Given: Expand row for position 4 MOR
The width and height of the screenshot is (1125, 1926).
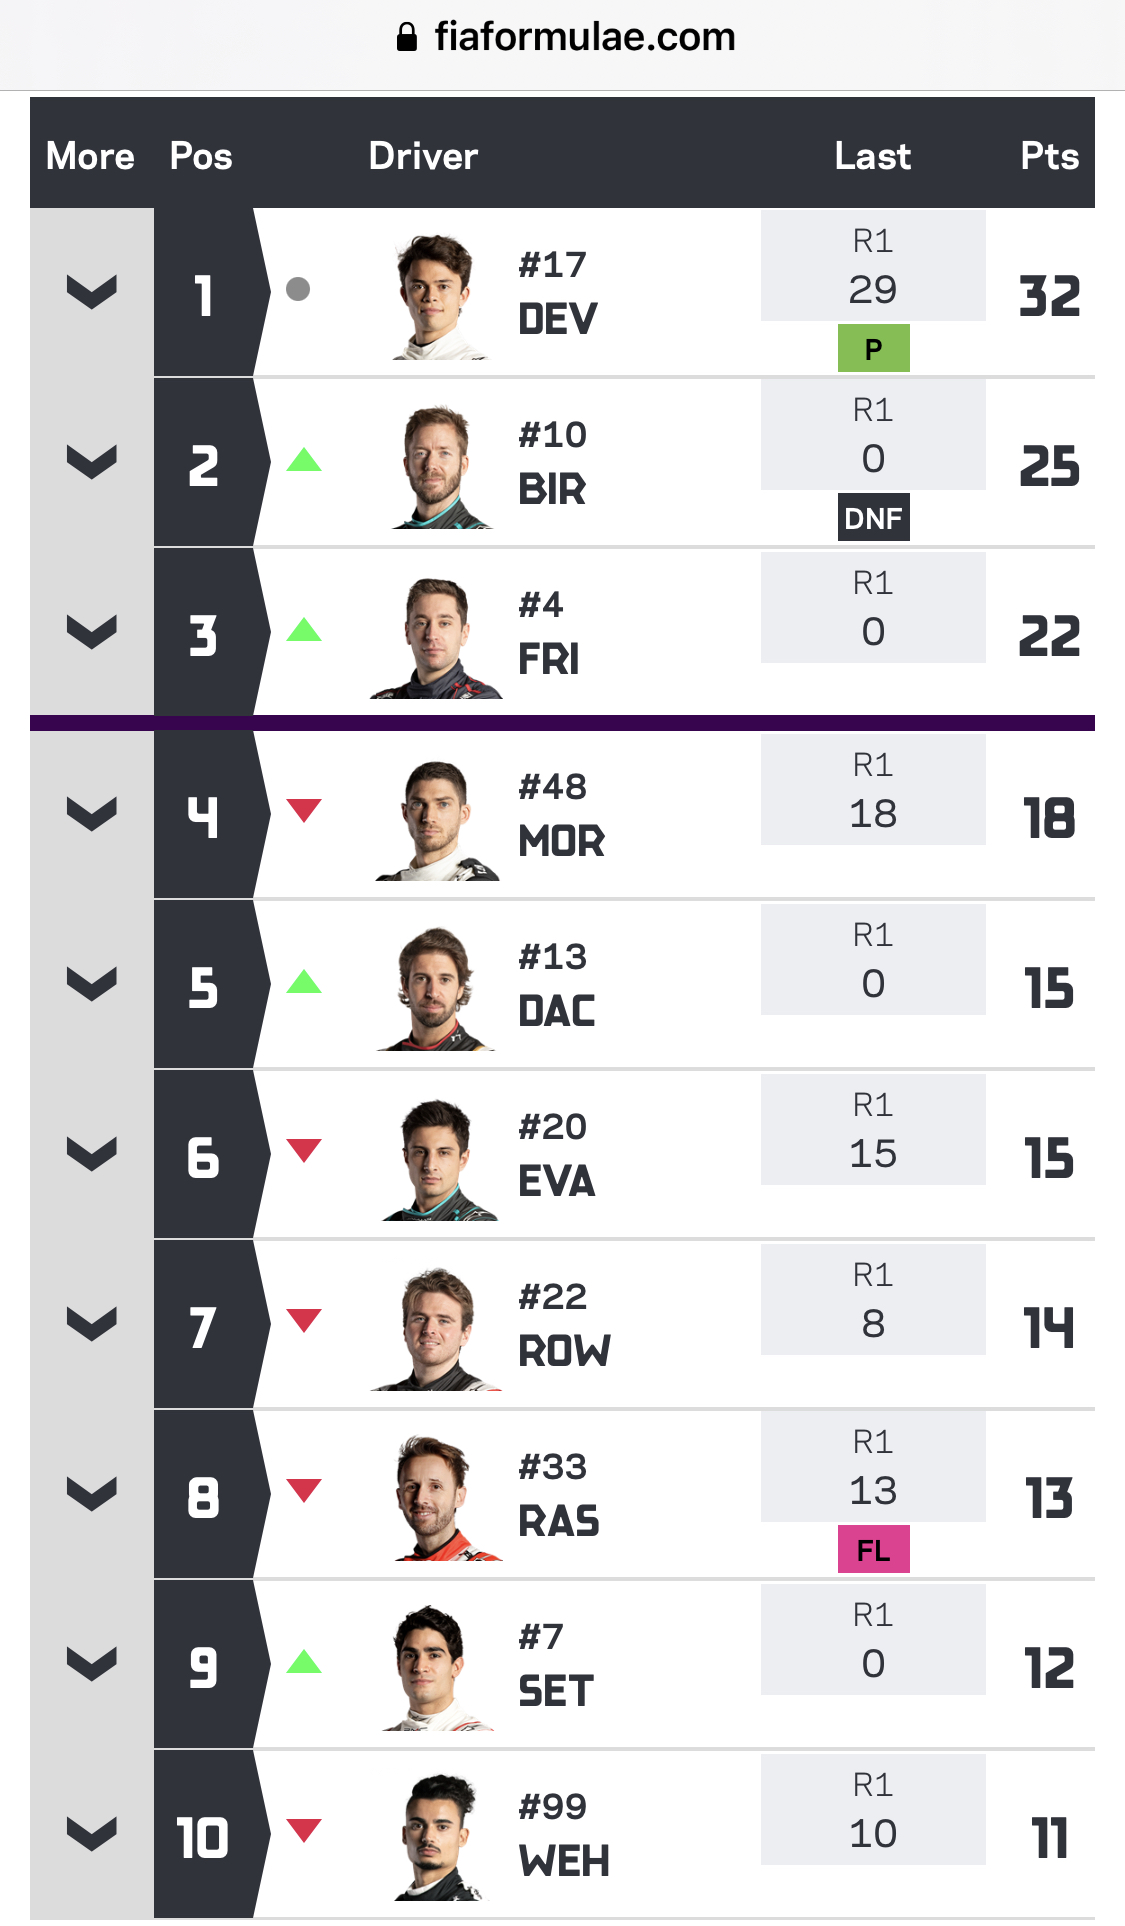Looking at the screenshot, I should click(92, 814).
